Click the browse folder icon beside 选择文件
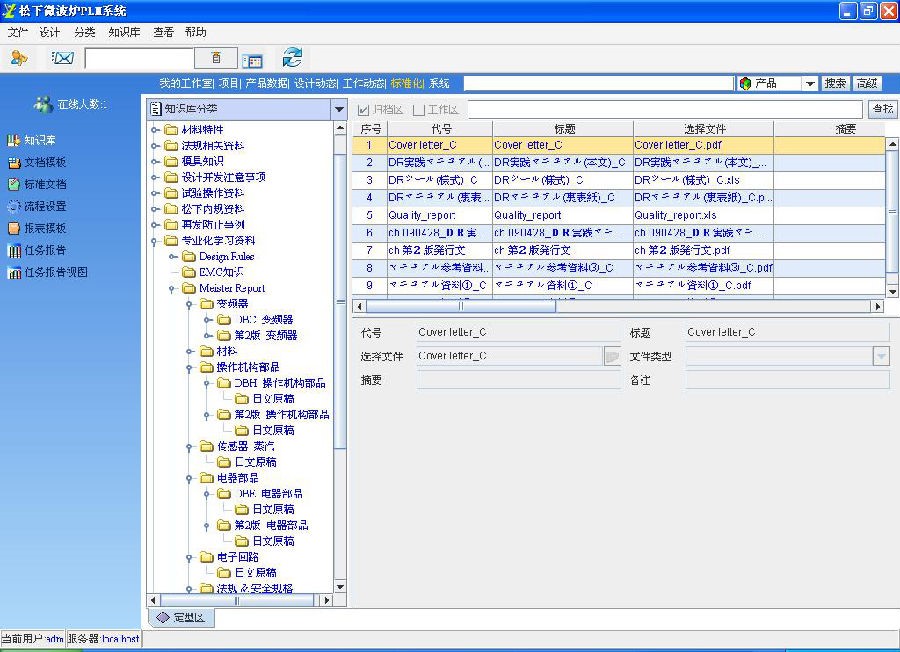This screenshot has height=652, width=900. pos(611,356)
